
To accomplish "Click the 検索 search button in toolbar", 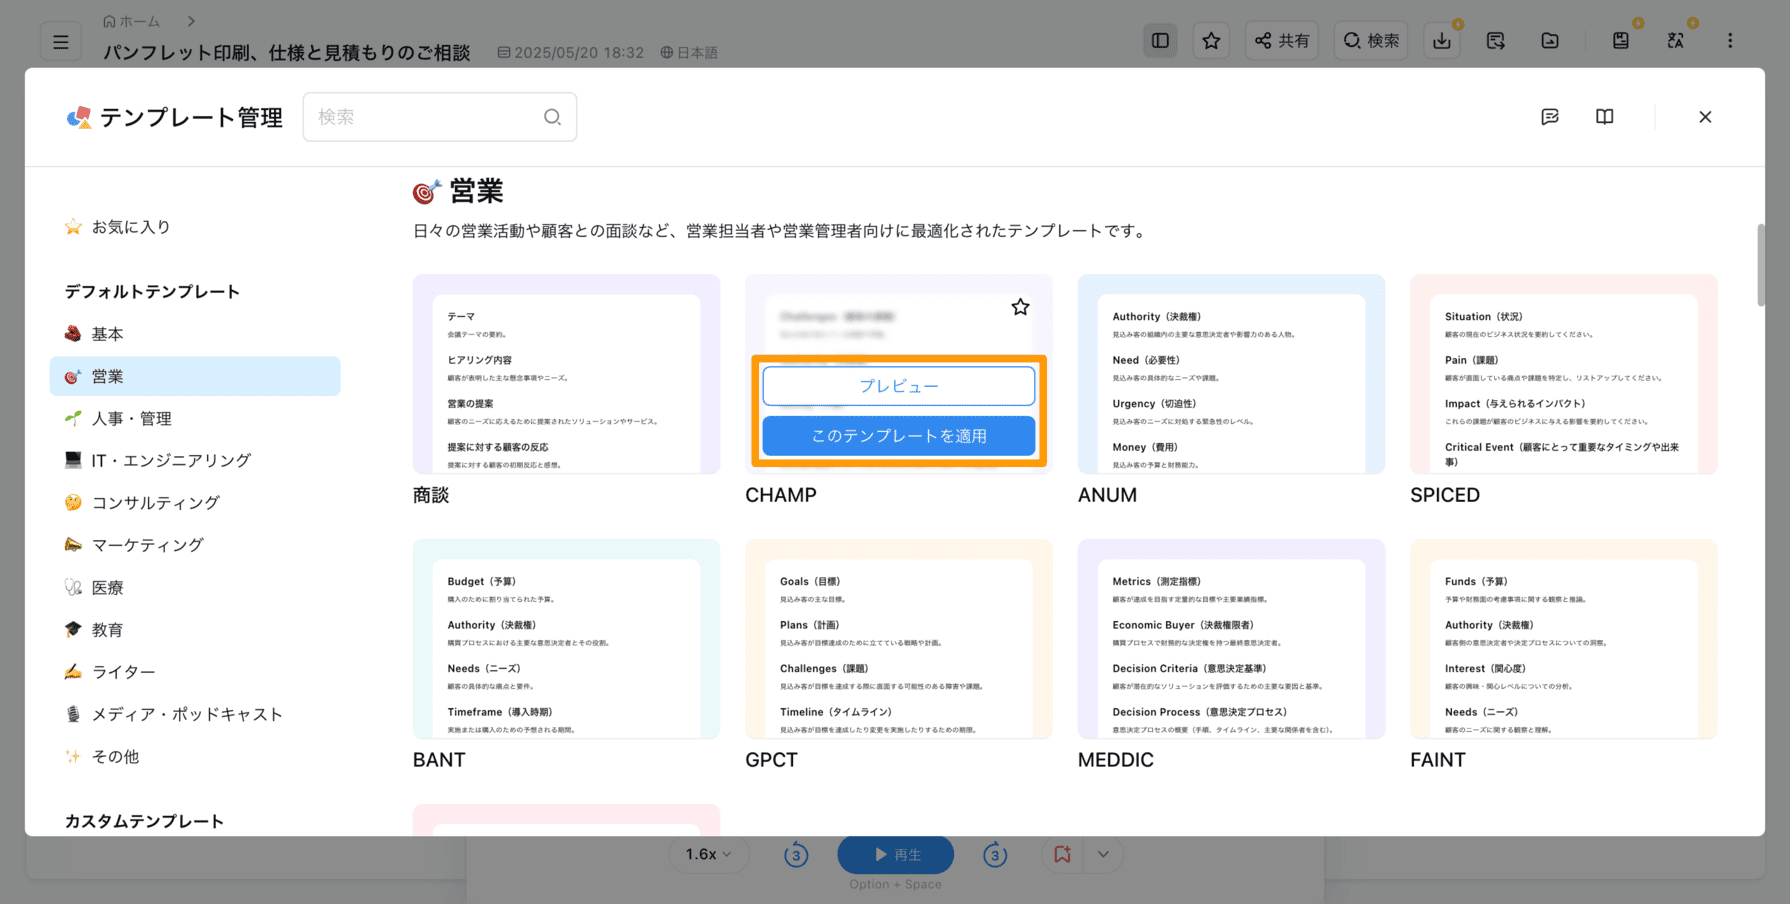I will 1371,40.
